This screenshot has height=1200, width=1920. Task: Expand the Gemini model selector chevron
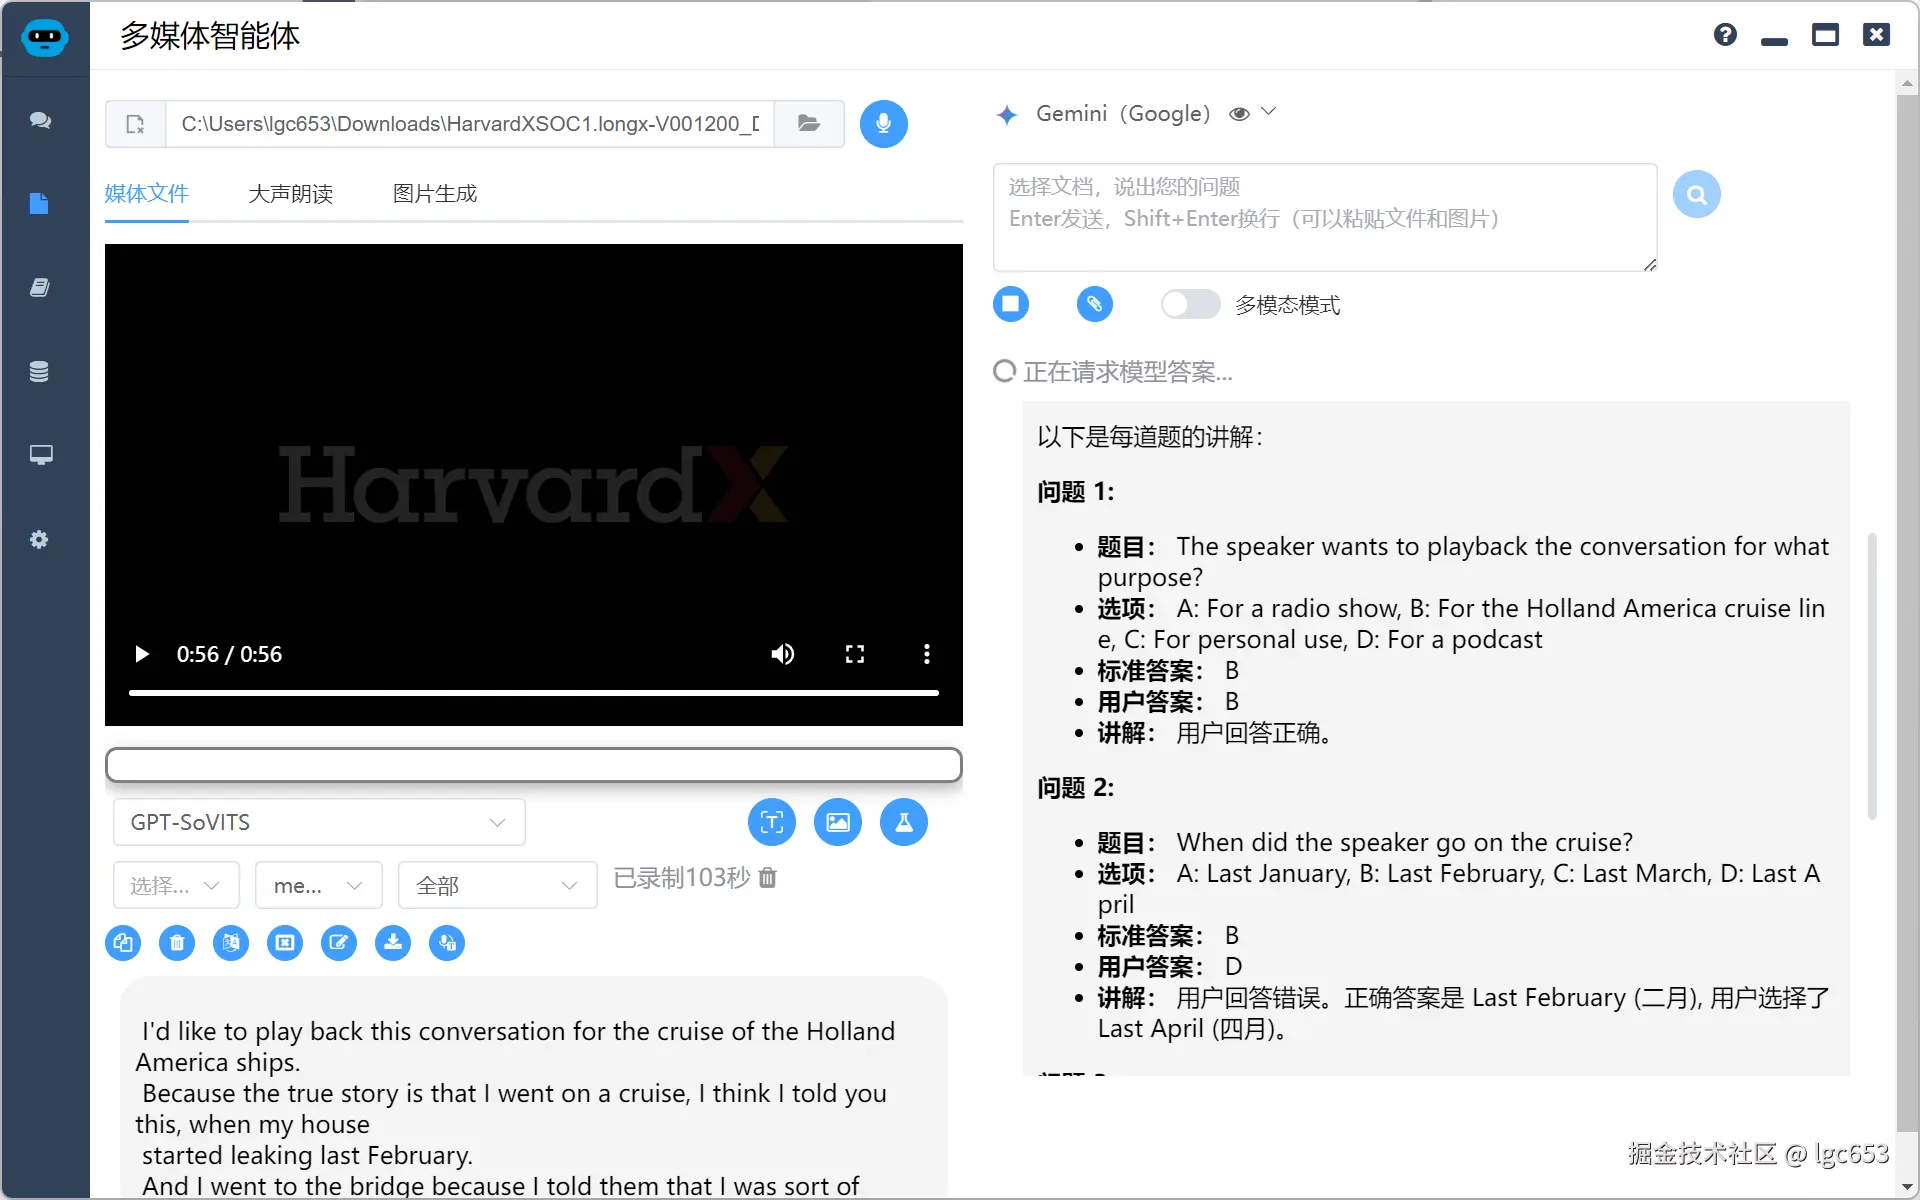coord(1269,112)
